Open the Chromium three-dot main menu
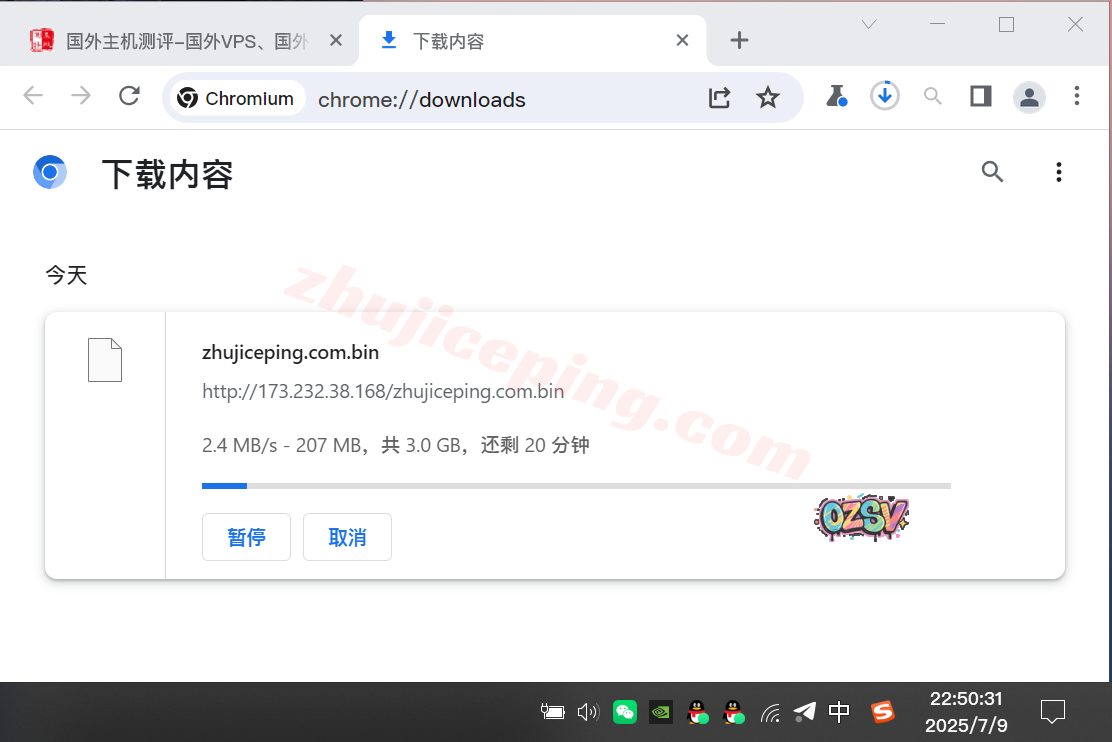1112x742 pixels. [1077, 96]
